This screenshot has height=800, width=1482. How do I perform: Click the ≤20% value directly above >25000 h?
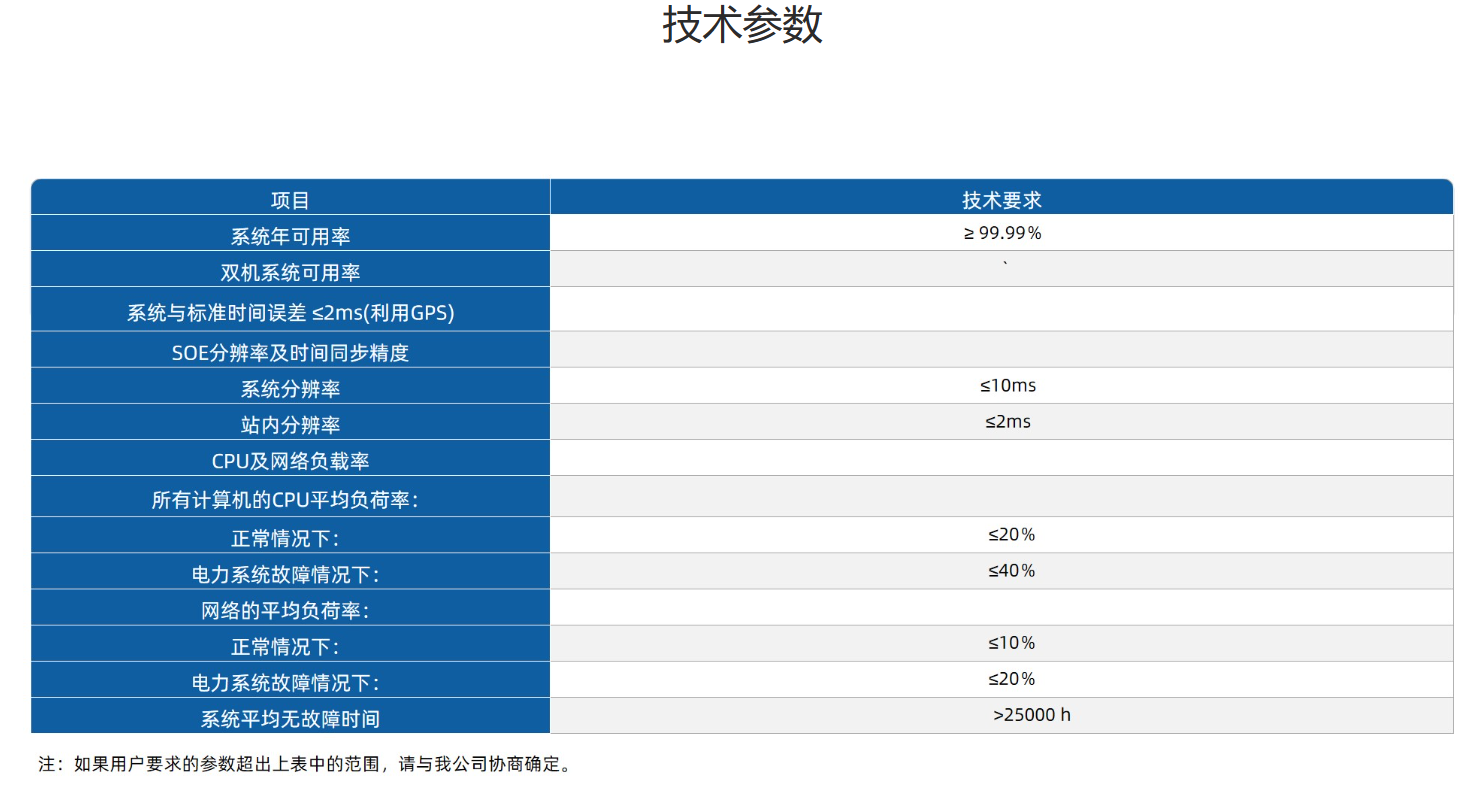point(1011,678)
